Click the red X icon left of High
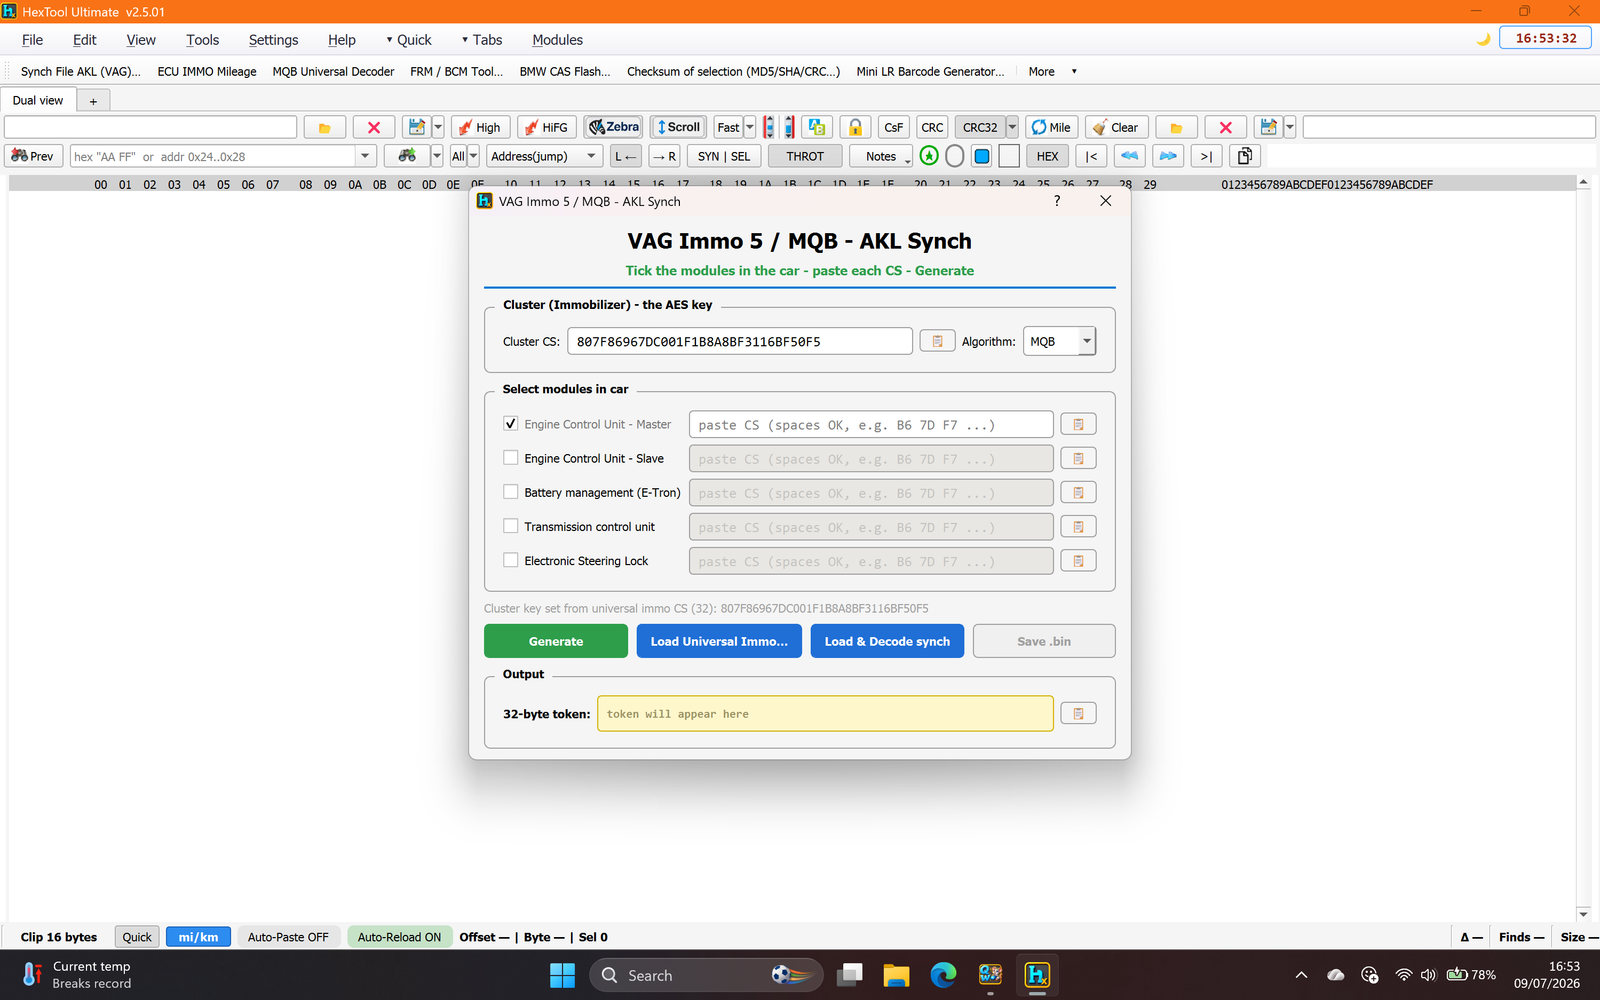 tap(374, 127)
